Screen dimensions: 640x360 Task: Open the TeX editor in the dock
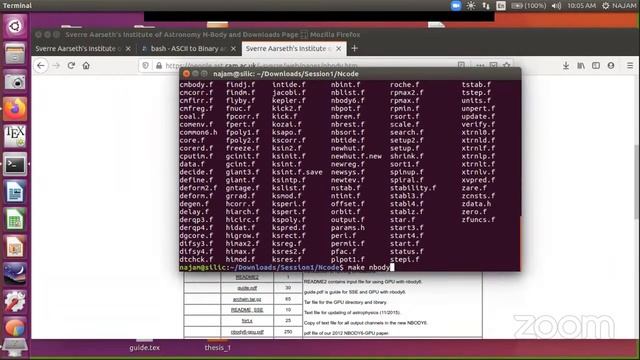15,136
